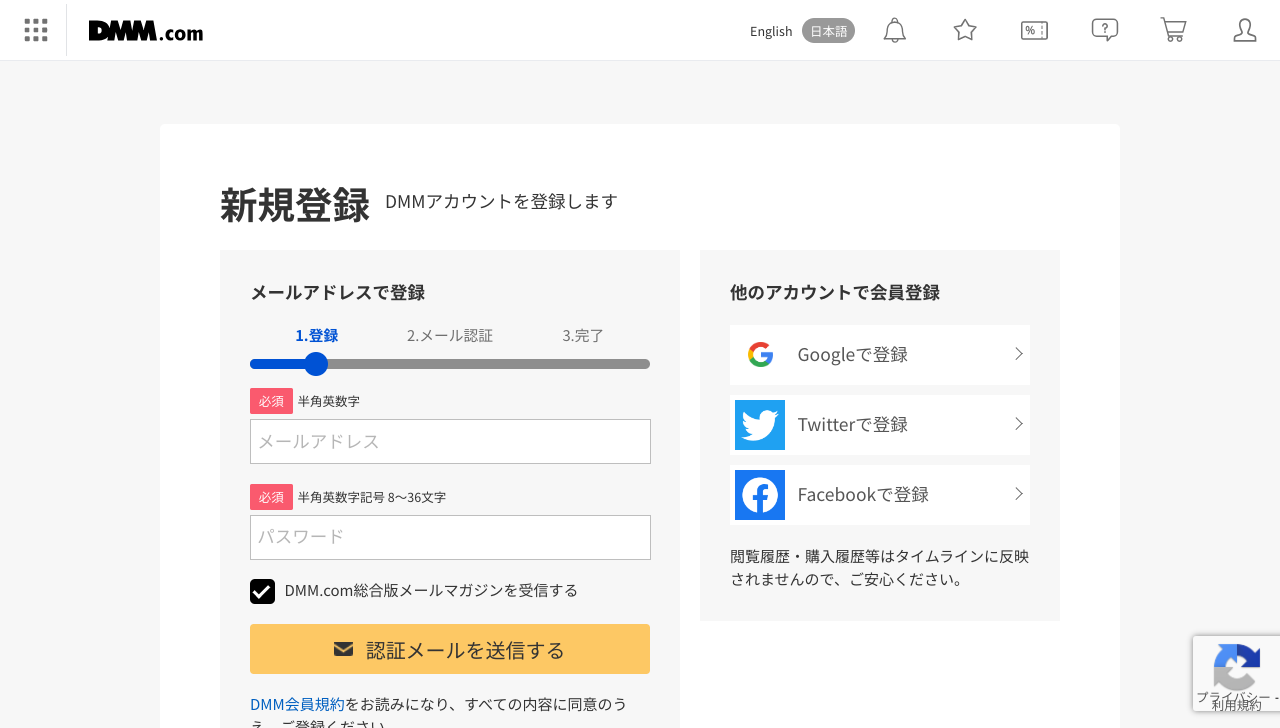
Task: Switch language to English
Action: tap(771, 31)
